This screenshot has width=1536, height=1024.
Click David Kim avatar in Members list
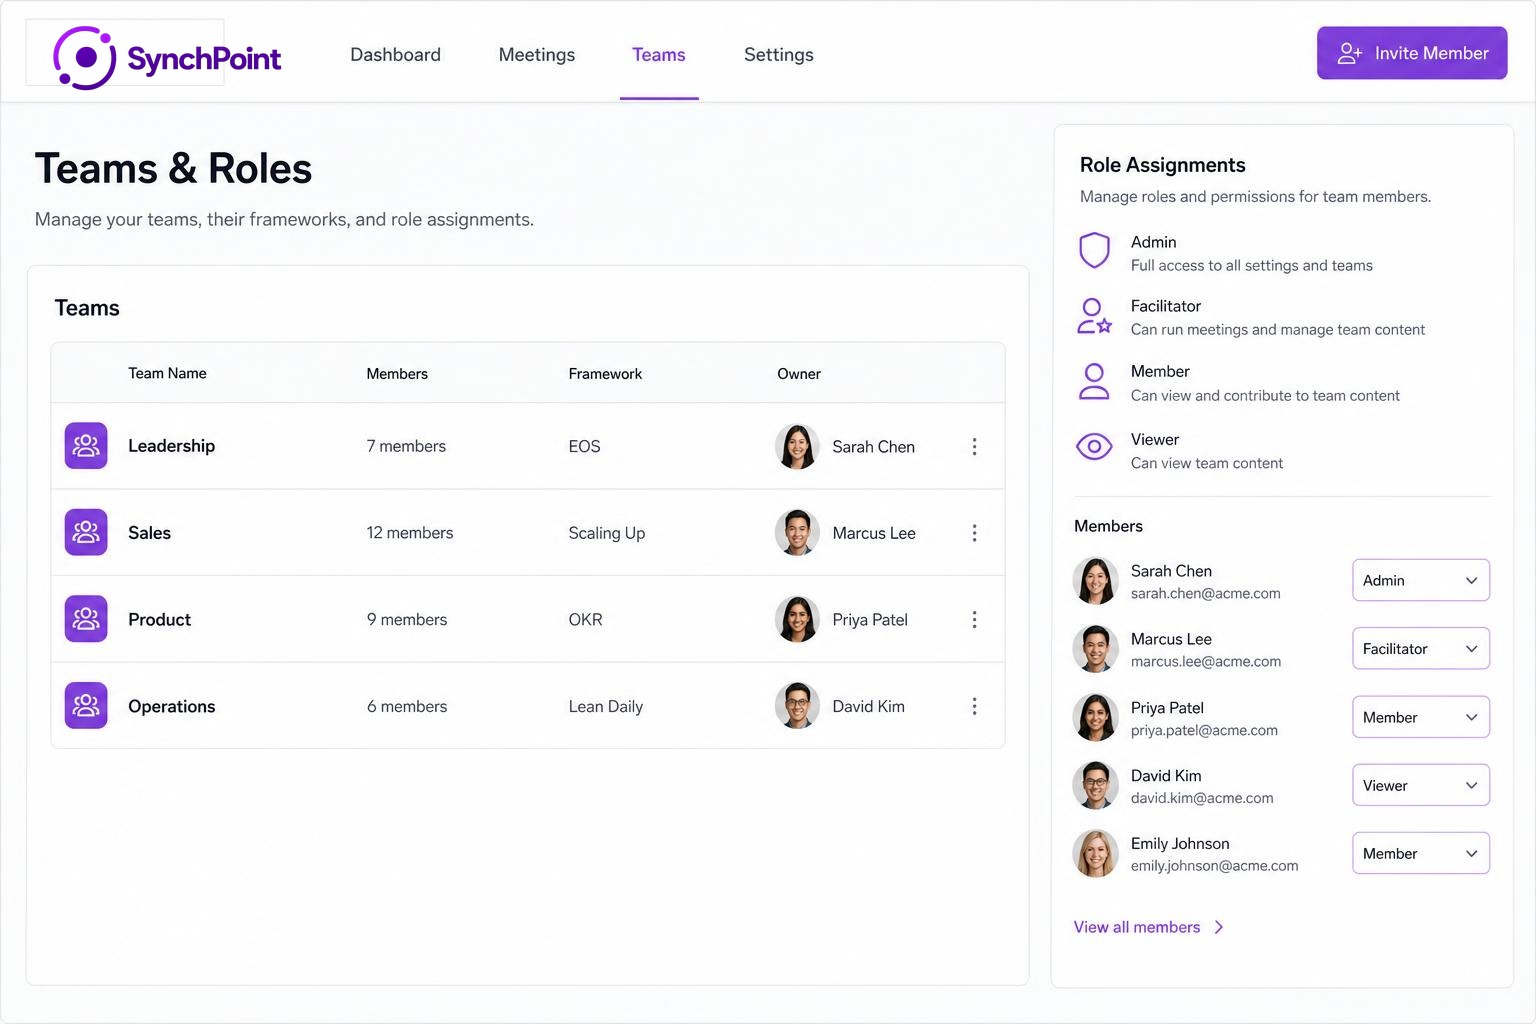[1095, 786]
